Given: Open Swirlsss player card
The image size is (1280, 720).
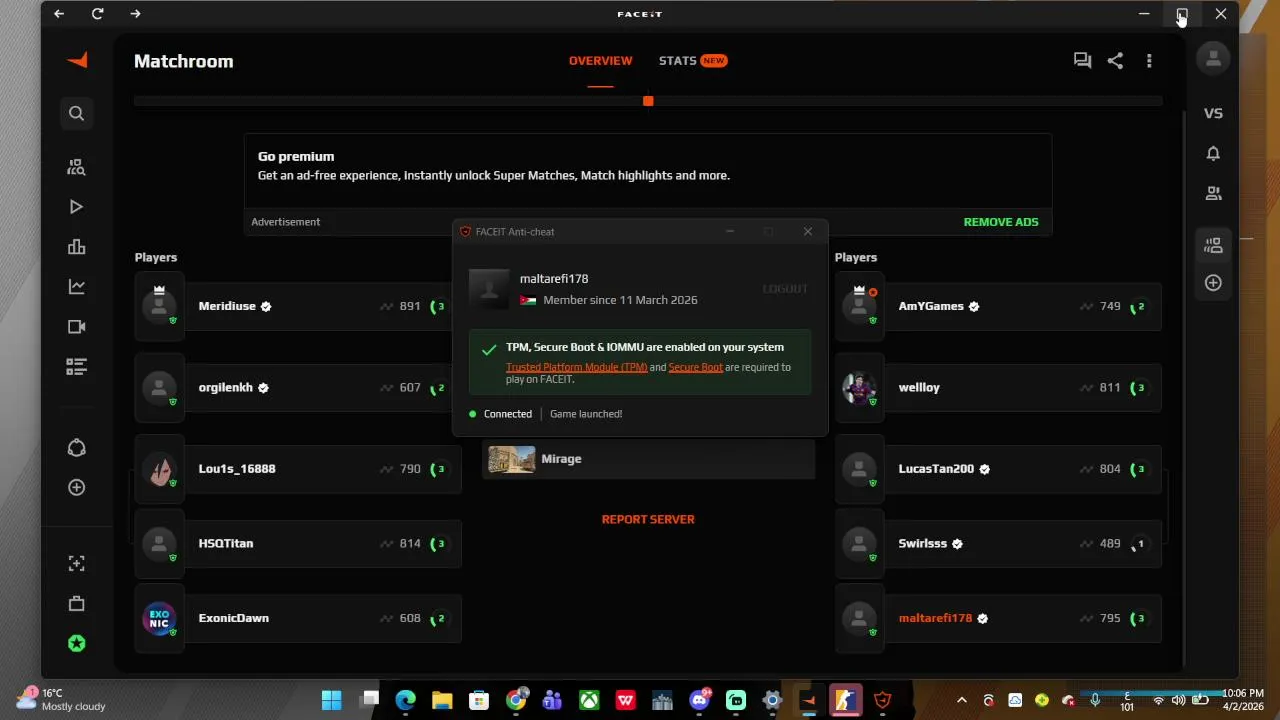Looking at the screenshot, I should tap(998, 543).
